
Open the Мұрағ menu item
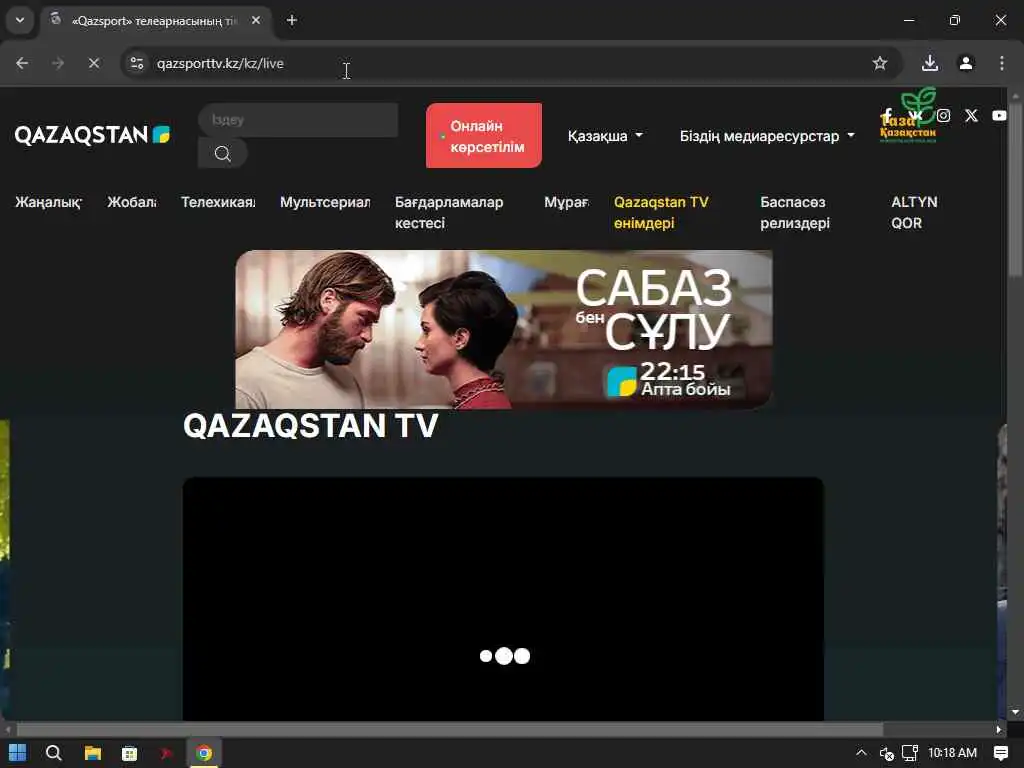coord(566,202)
